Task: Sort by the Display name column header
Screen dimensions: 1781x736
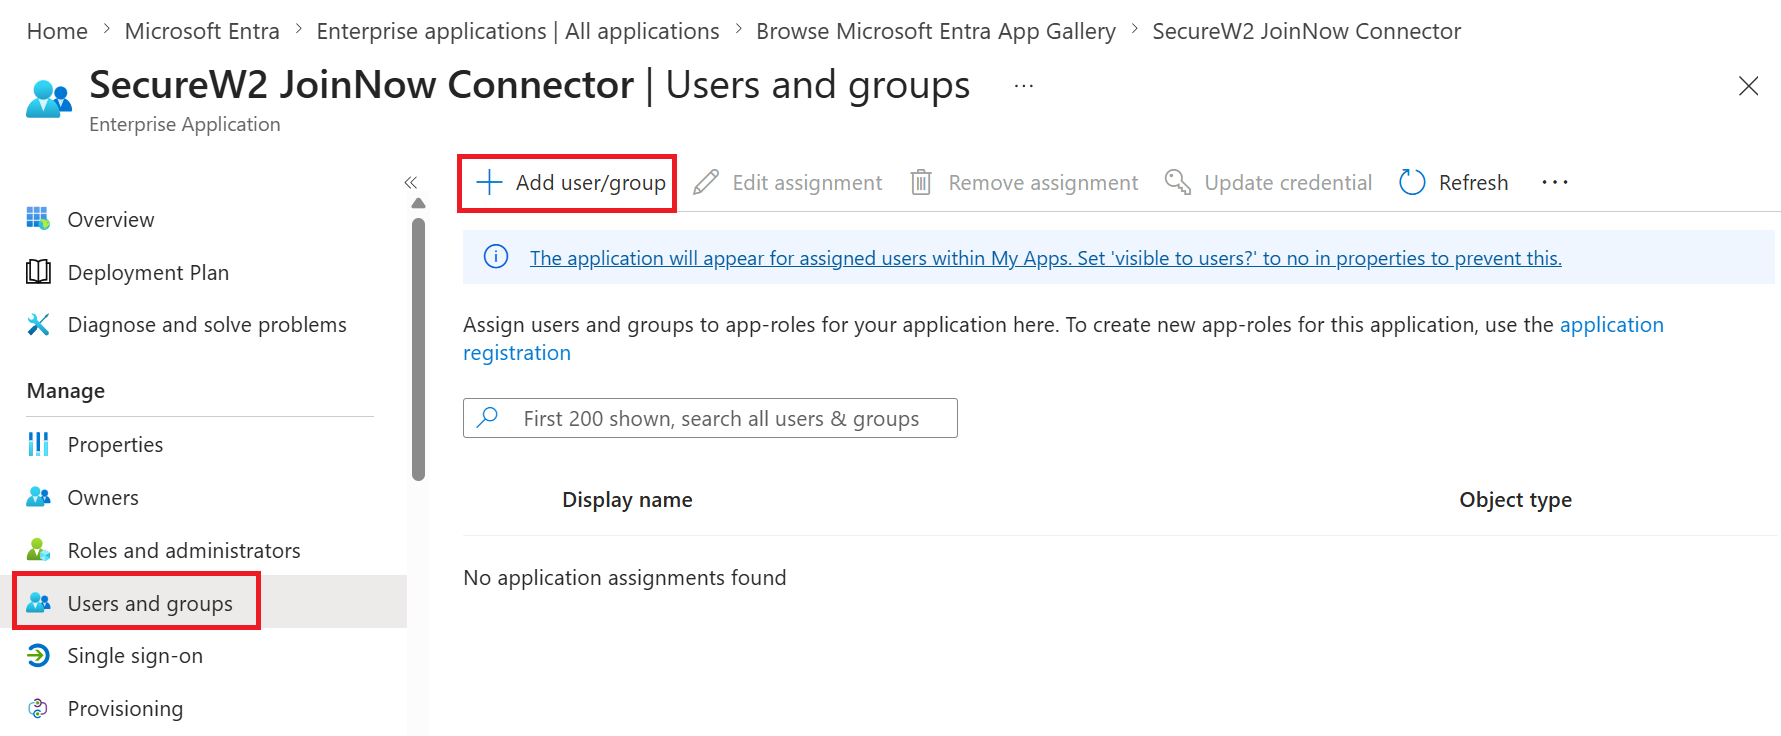Action: [x=627, y=499]
